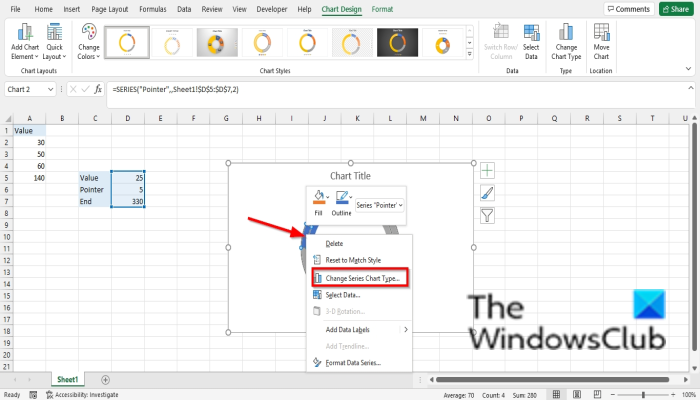The width and height of the screenshot is (700, 400).
Task: Open the Format tab
Action: coord(382,9)
